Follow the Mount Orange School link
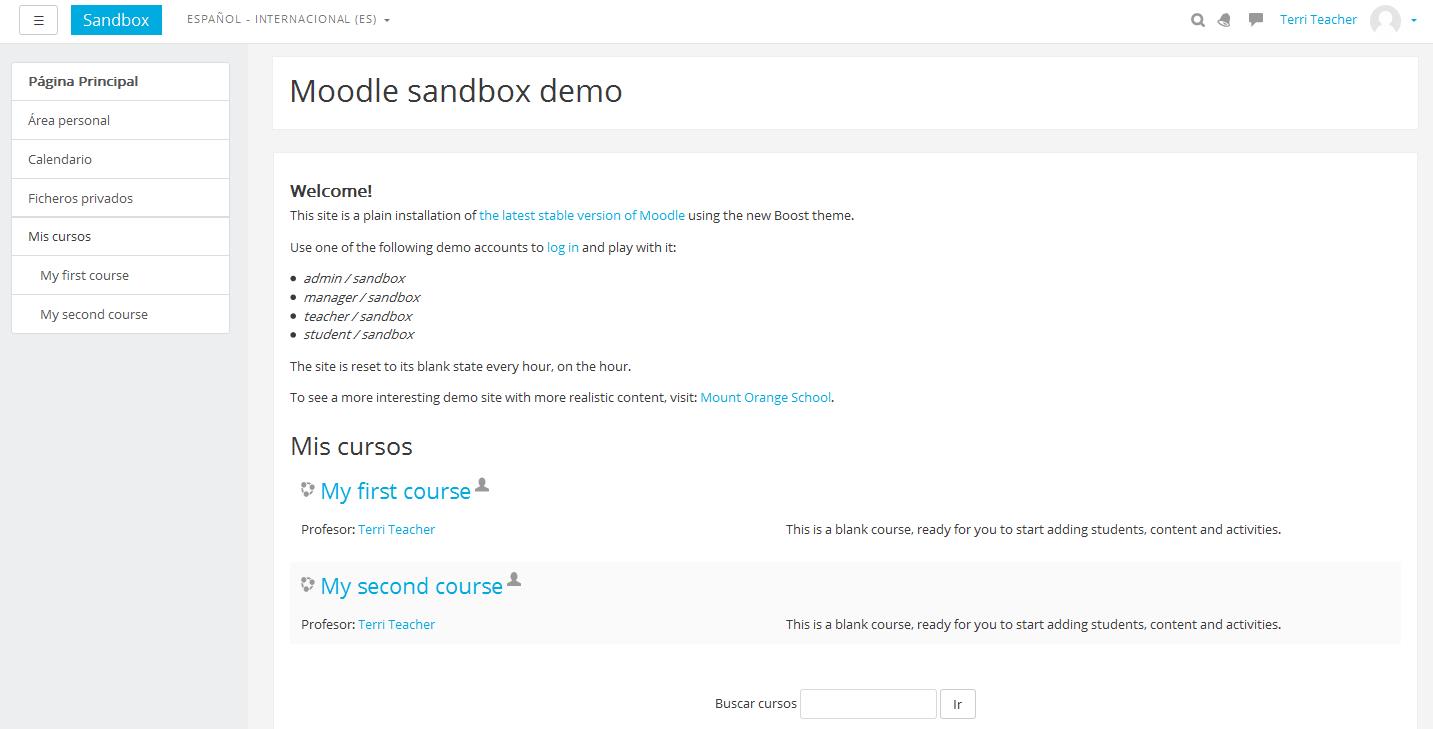 click(x=765, y=397)
